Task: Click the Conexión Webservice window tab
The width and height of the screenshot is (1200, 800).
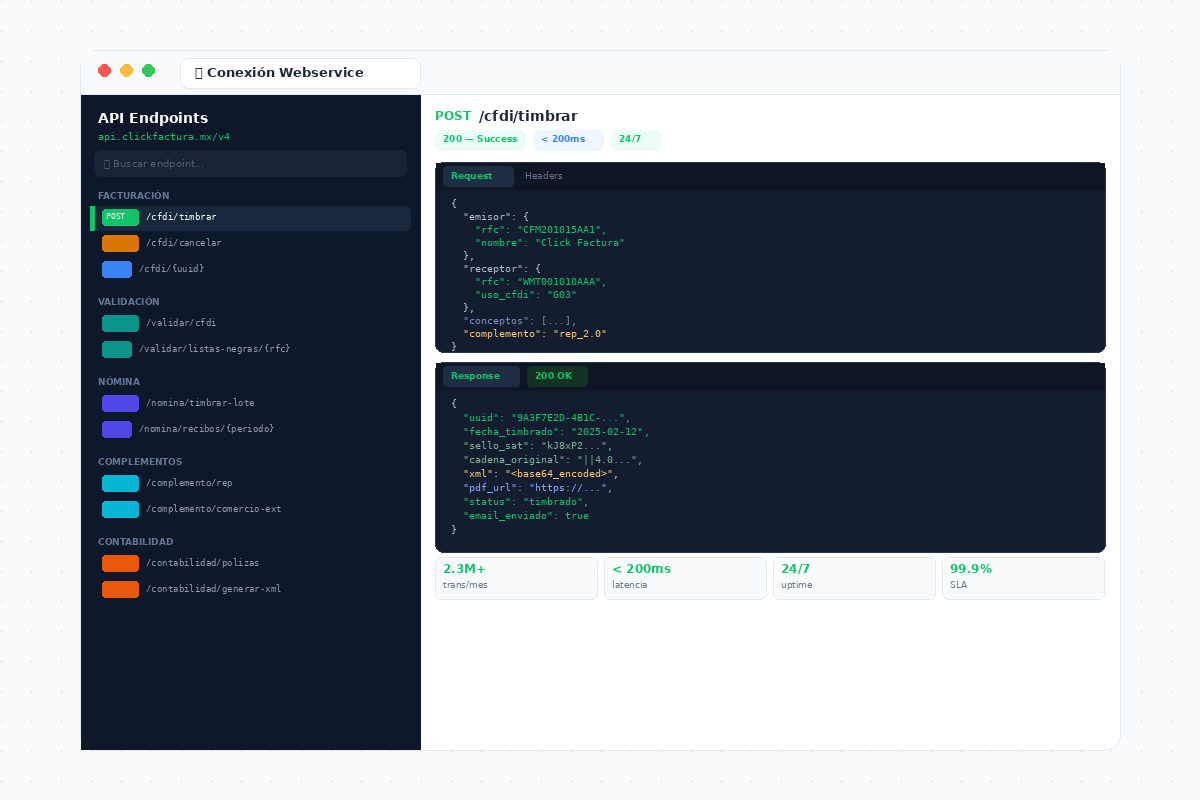Action: tap(300, 73)
